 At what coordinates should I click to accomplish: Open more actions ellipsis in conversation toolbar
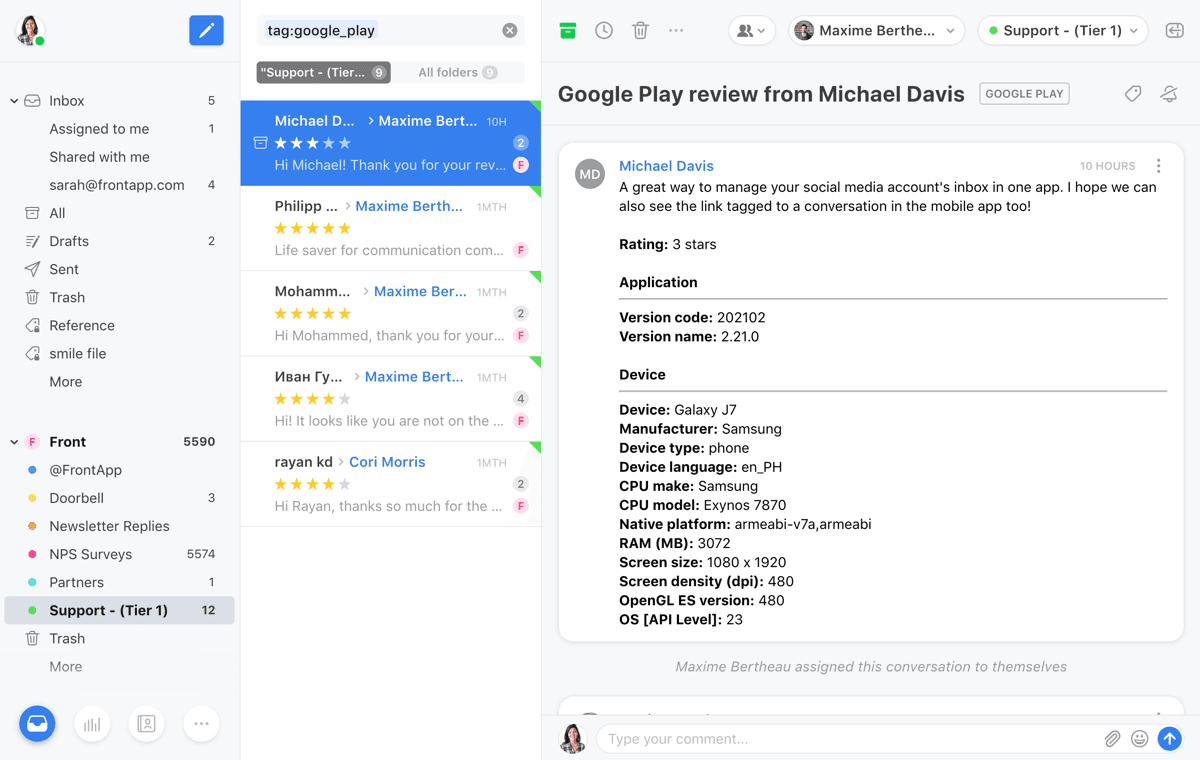coord(676,31)
